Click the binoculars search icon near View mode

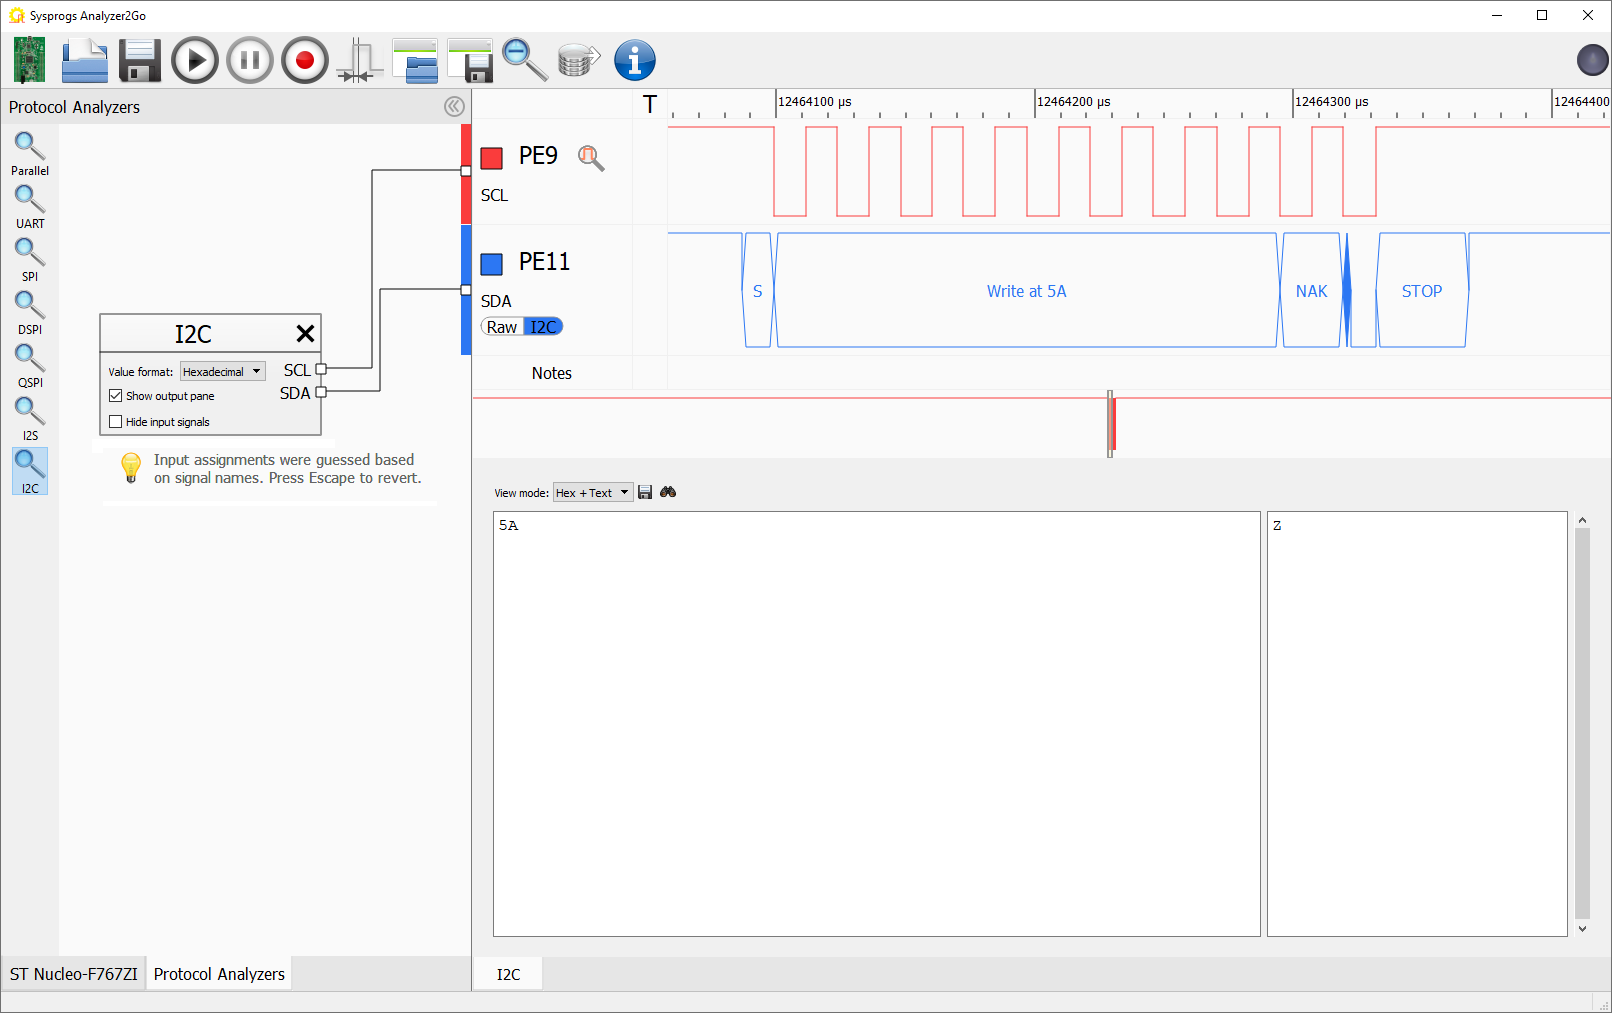click(x=668, y=492)
